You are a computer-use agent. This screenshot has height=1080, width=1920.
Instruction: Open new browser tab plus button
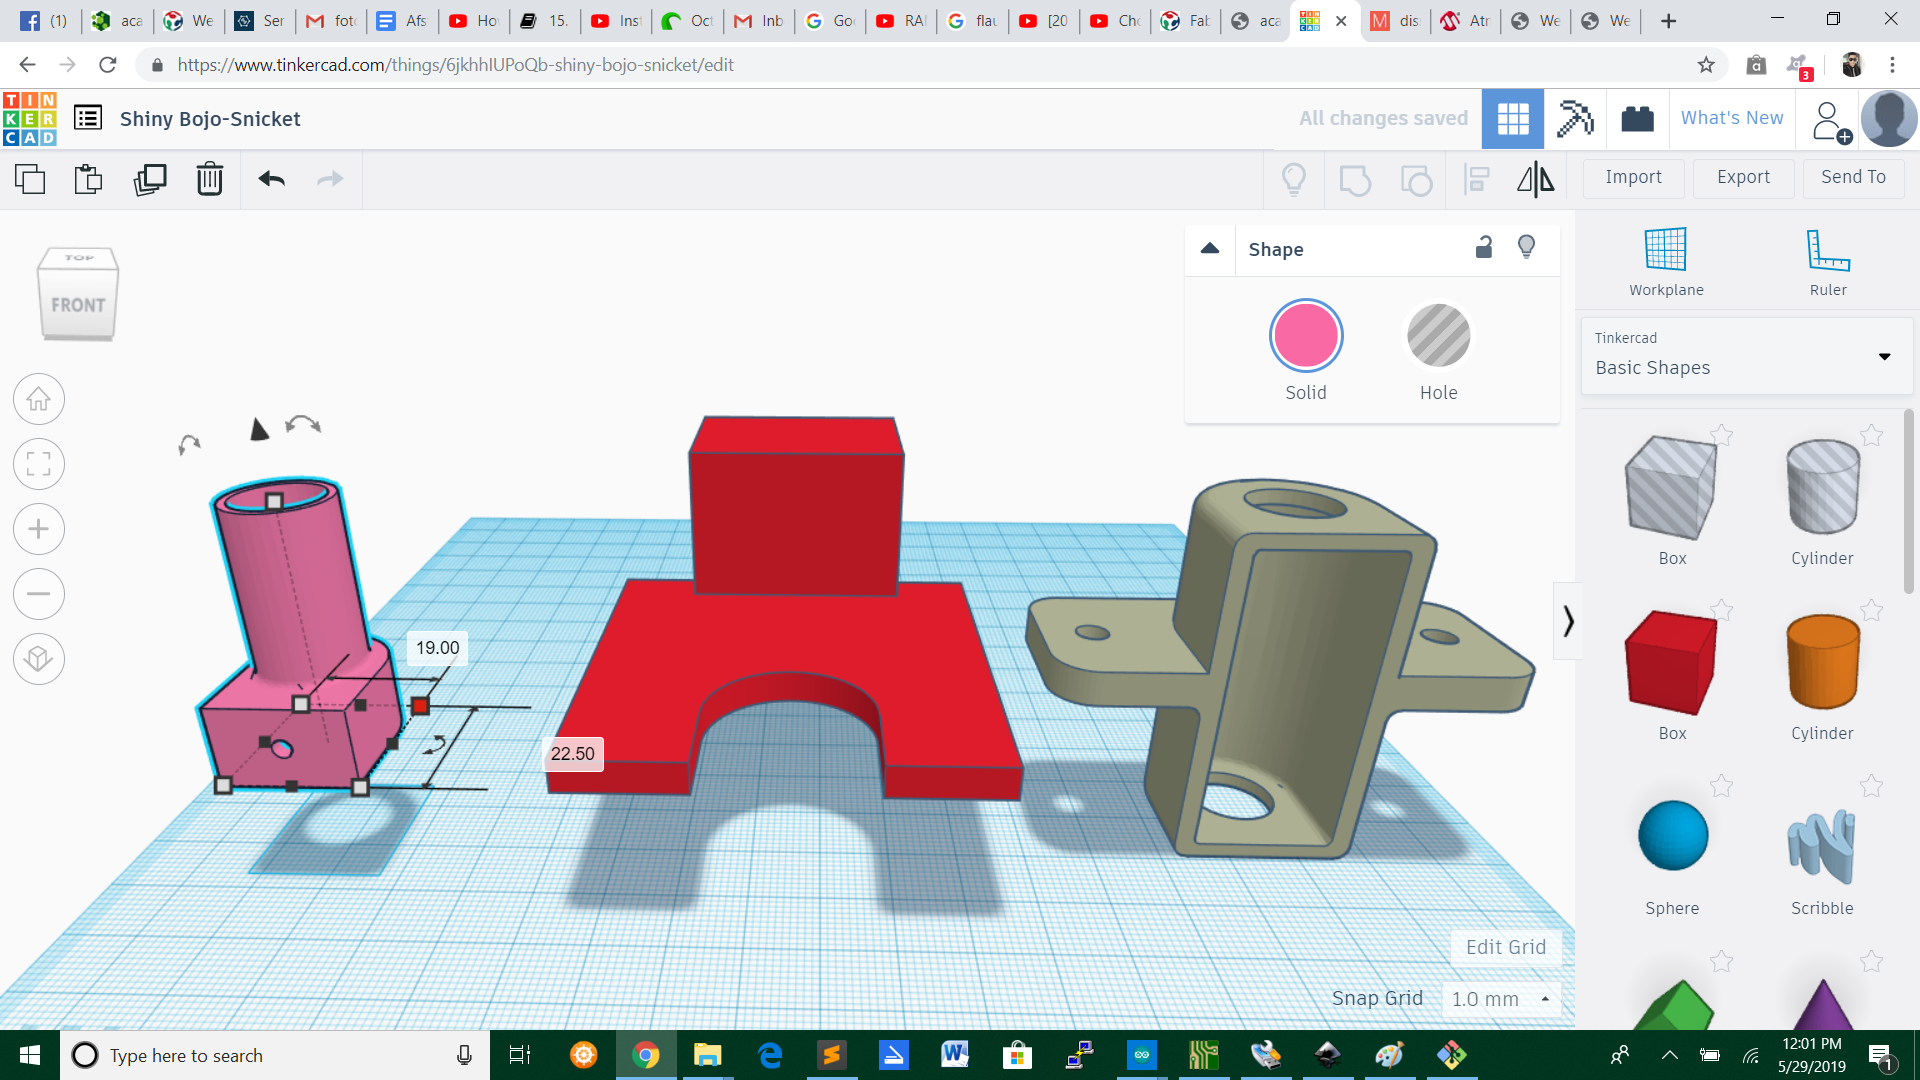[1669, 21]
